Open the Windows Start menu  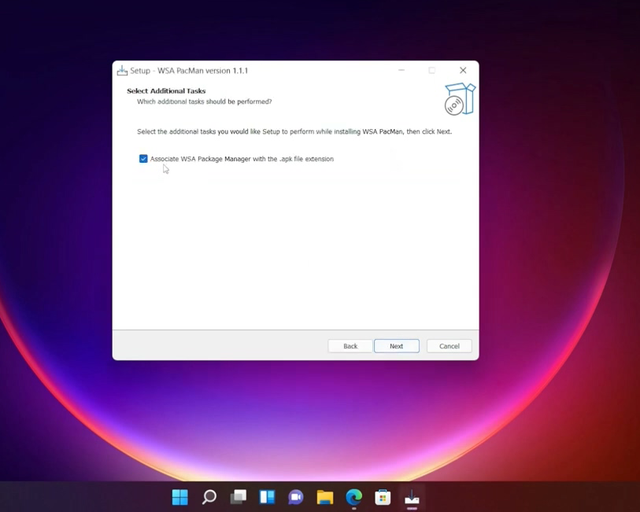coord(180,497)
